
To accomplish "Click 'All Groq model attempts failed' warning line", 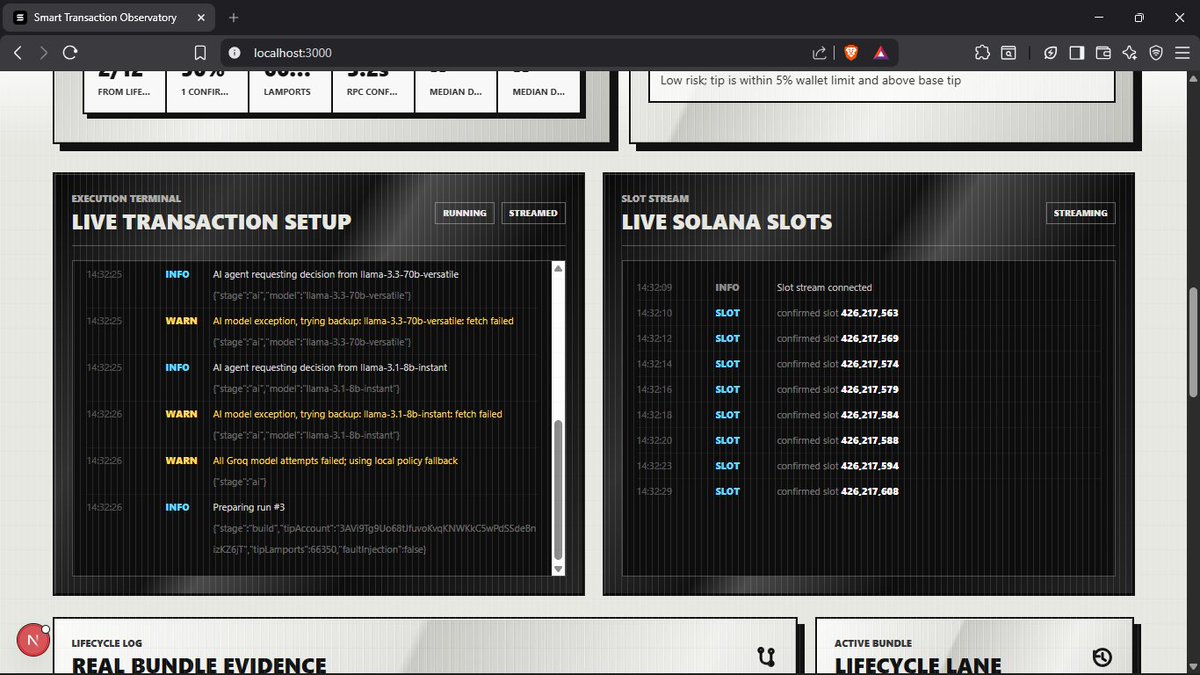I will [x=335, y=461].
